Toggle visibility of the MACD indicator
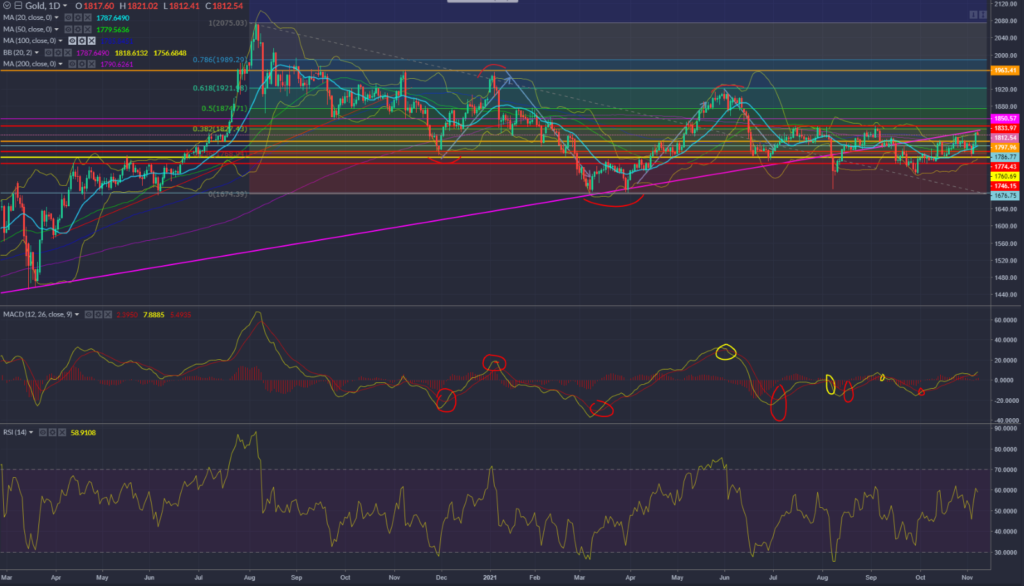The width and height of the screenshot is (1024, 586). 88,314
